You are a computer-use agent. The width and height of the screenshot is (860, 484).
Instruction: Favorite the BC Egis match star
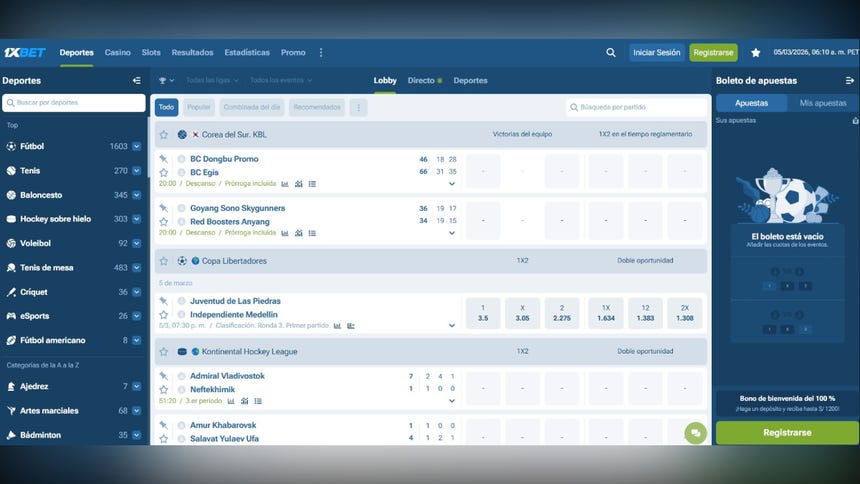coord(163,172)
